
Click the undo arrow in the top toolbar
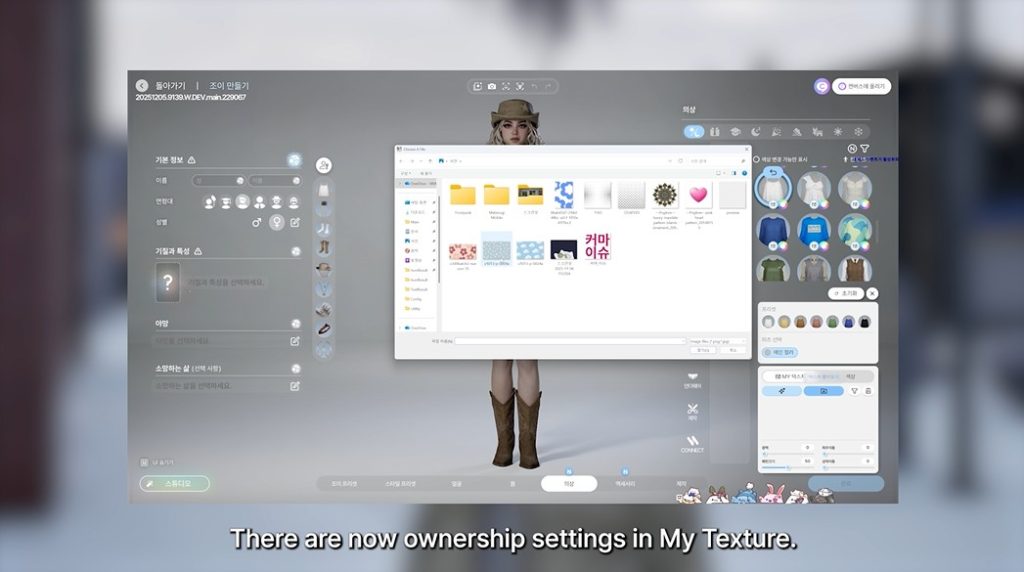tap(534, 86)
